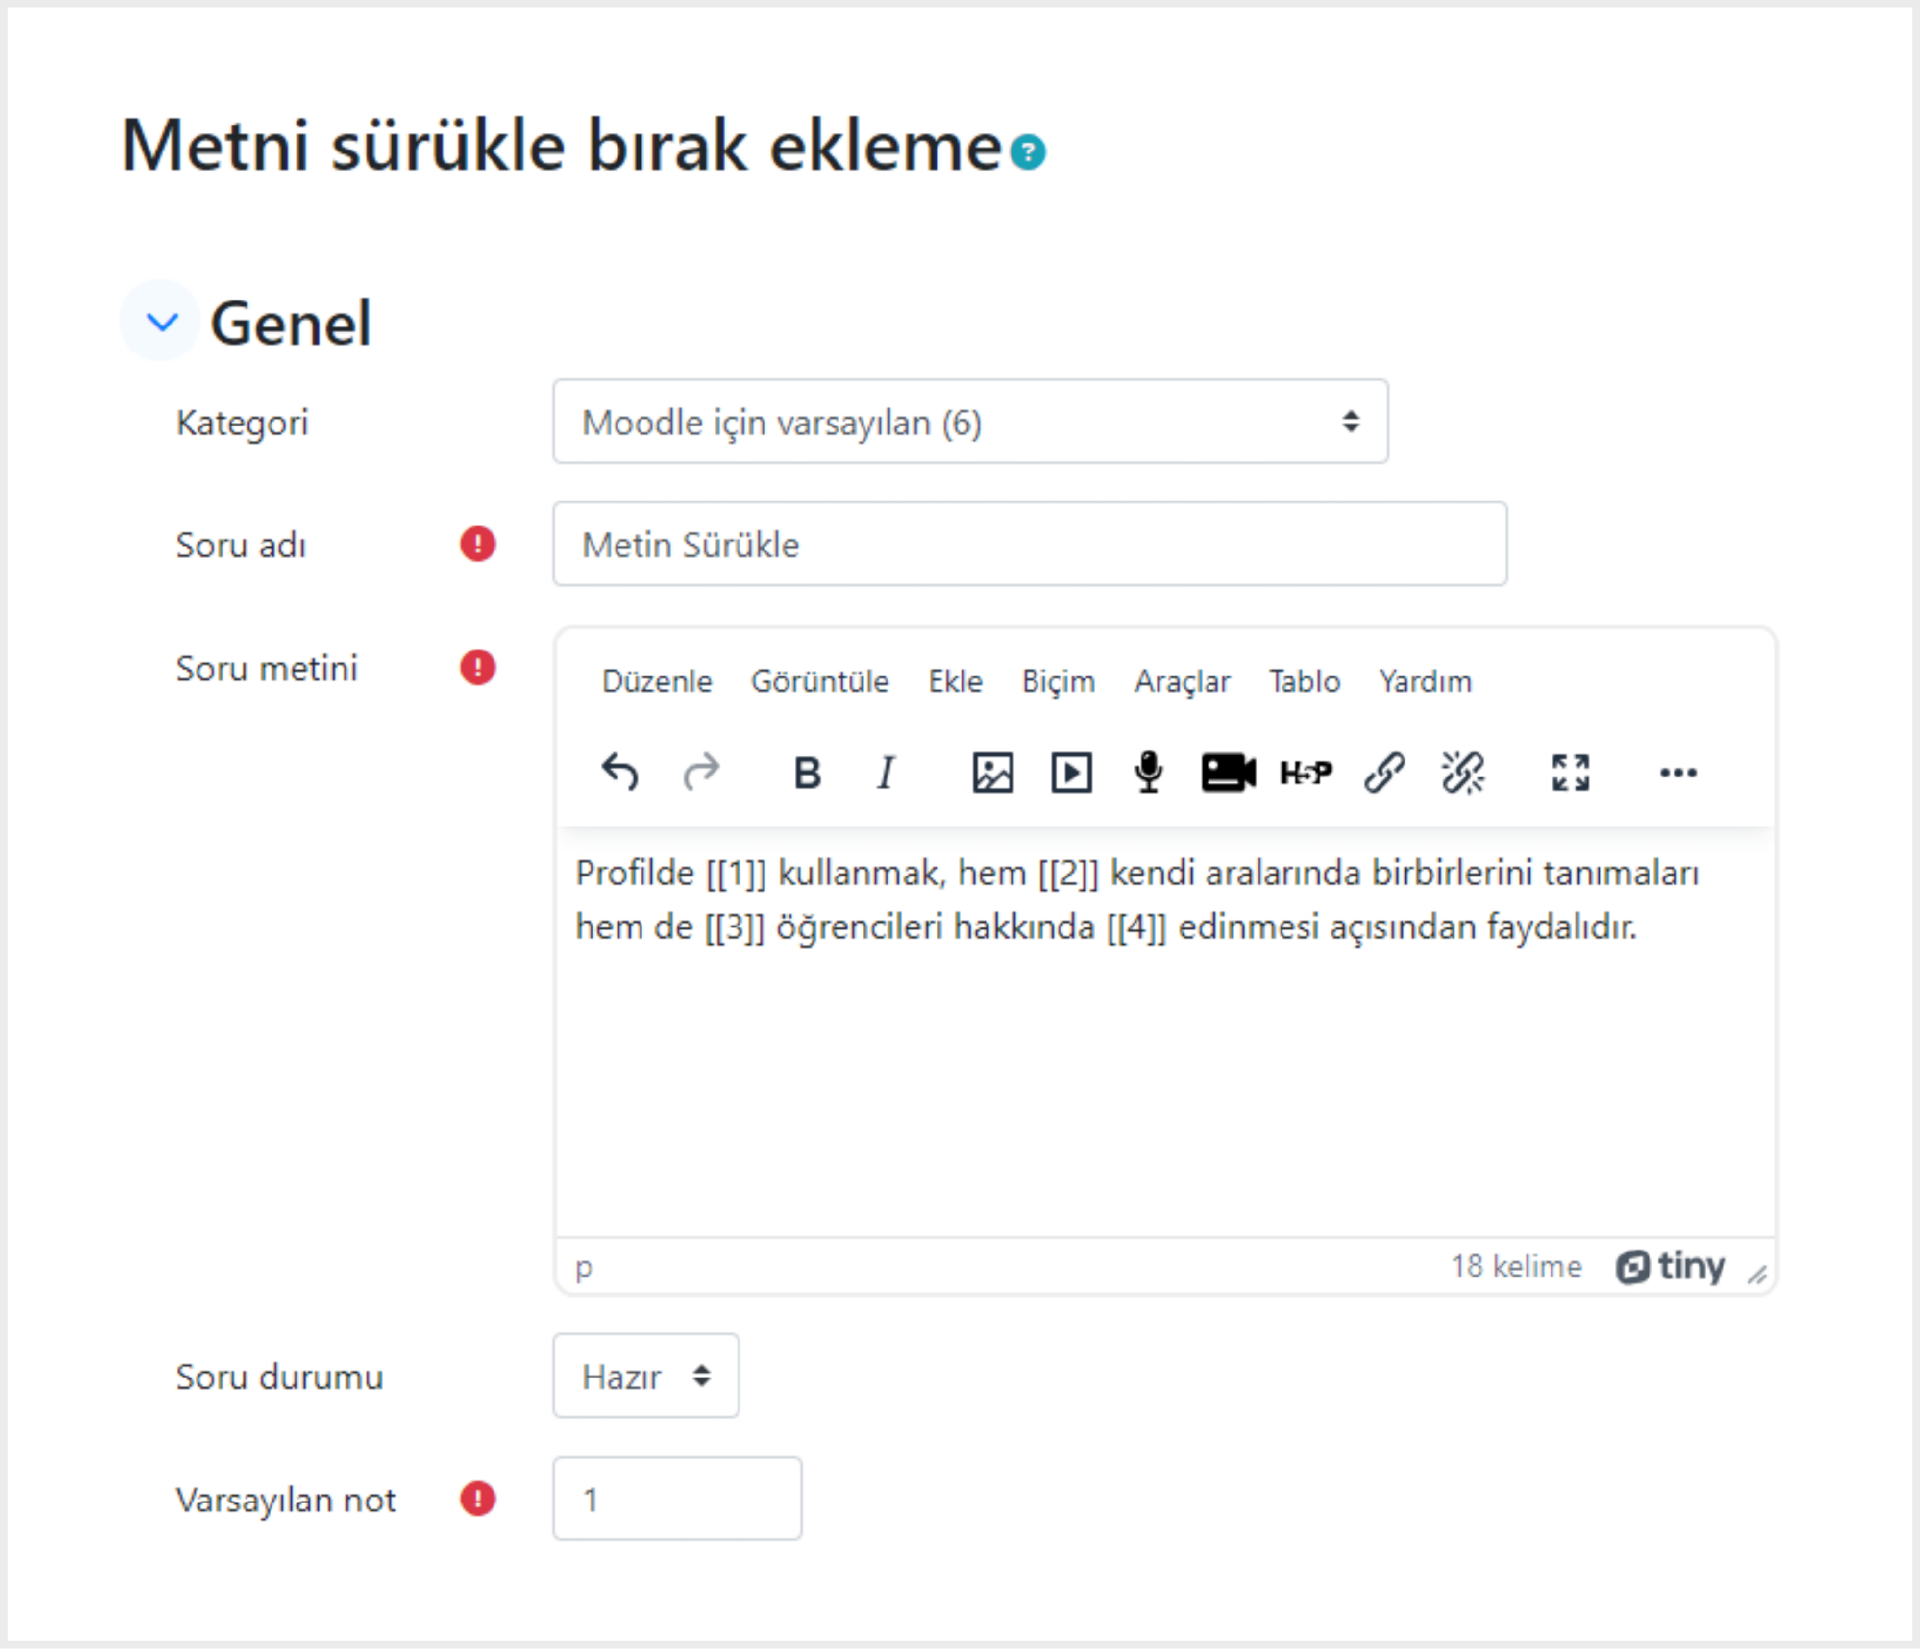
Task: Start audio recording with the microphone icon
Action: [x=1149, y=772]
